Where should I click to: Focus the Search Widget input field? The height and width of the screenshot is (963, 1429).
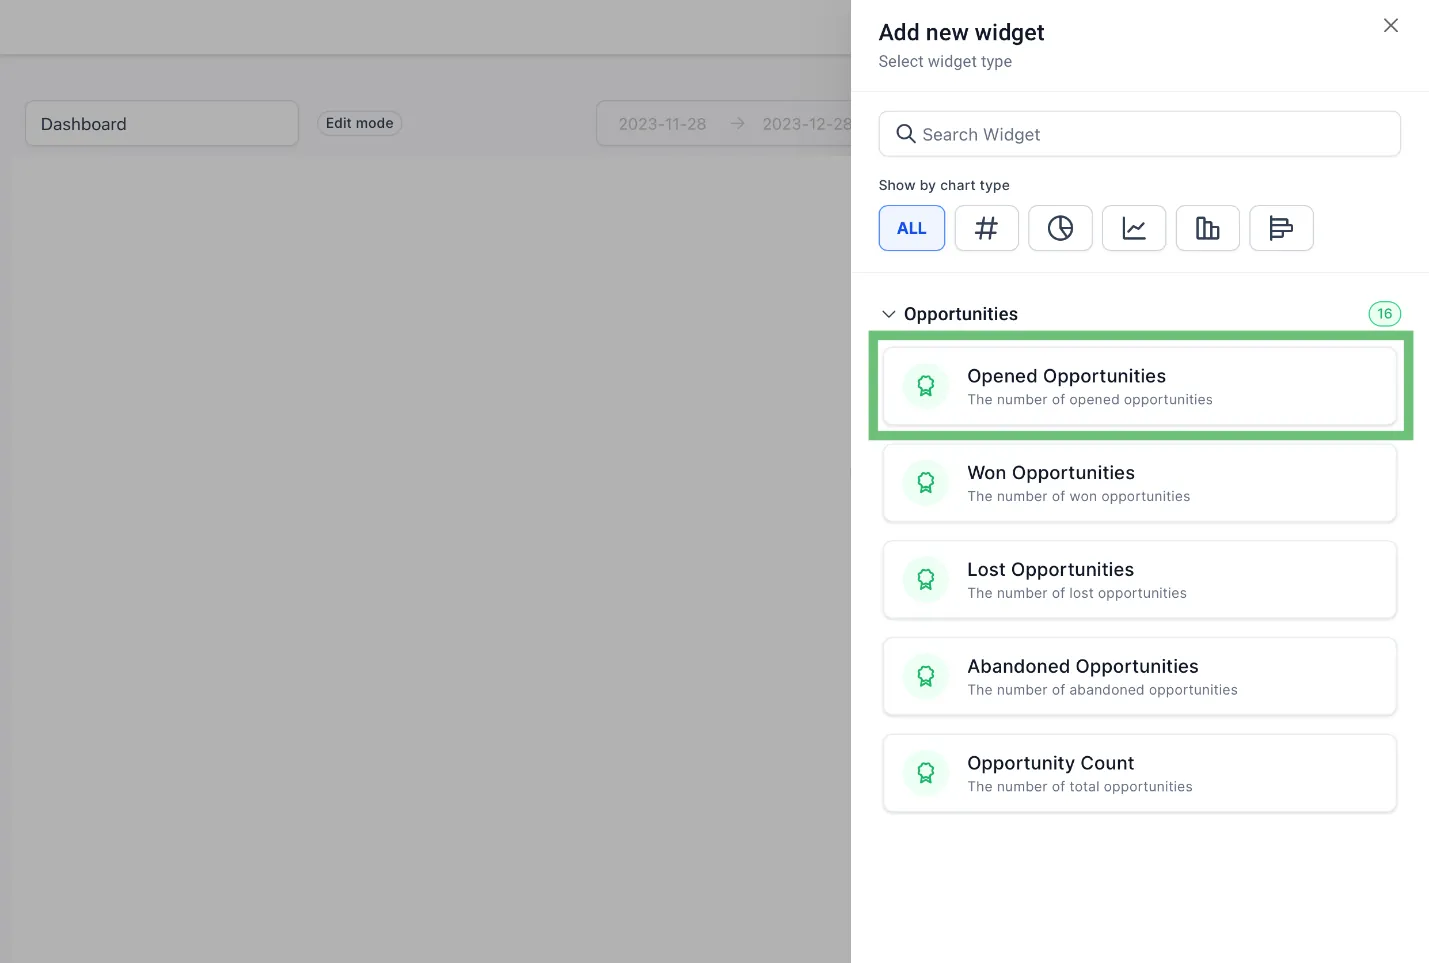pos(1150,134)
